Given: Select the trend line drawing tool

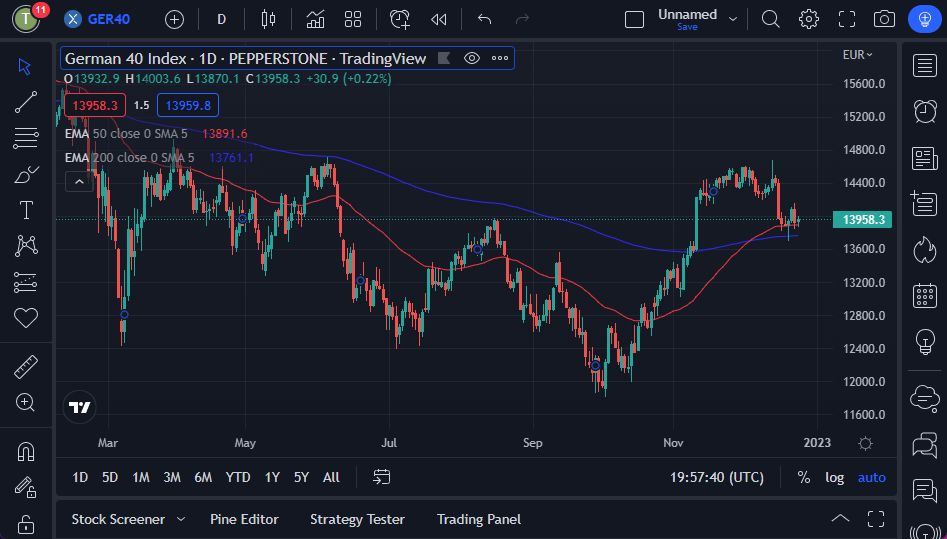Looking at the screenshot, I should [x=26, y=102].
